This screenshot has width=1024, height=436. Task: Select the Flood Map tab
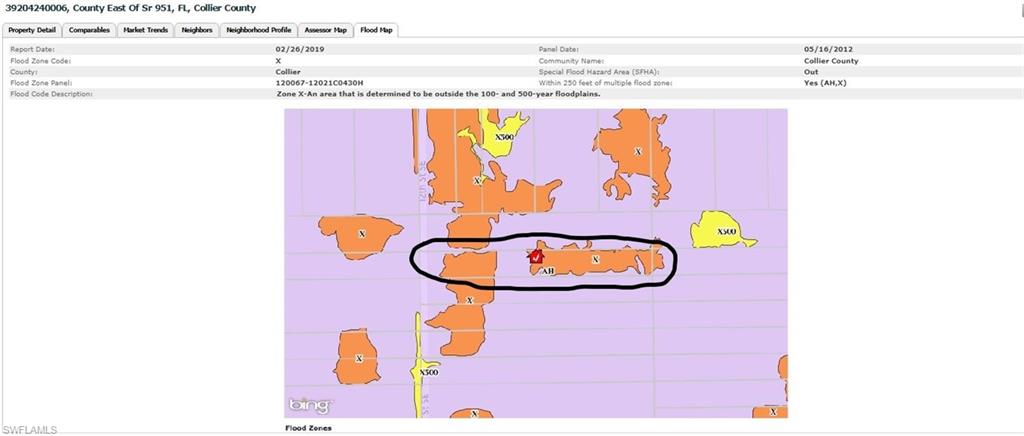pyautogui.click(x=377, y=30)
